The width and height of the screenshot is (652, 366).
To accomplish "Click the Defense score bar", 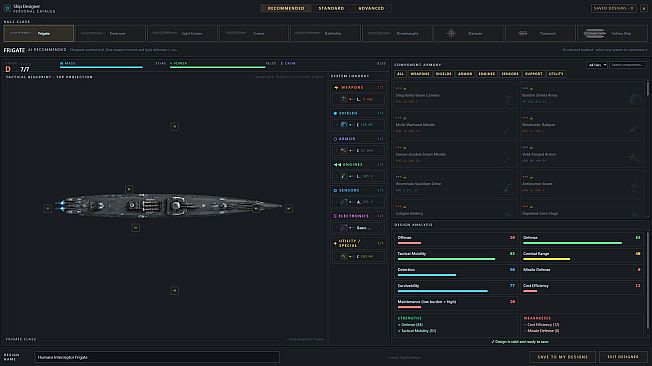I will click(573, 243).
